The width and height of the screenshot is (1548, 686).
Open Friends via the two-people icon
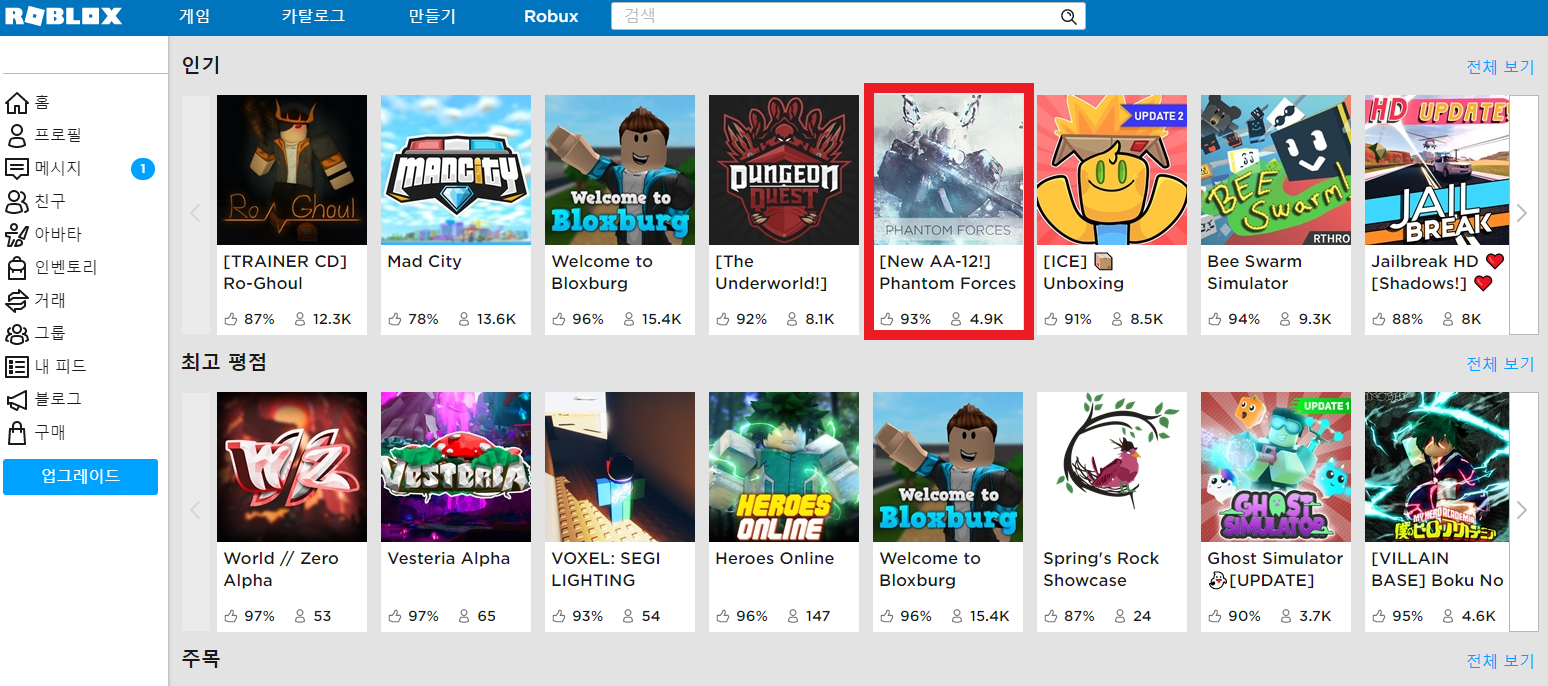point(16,201)
